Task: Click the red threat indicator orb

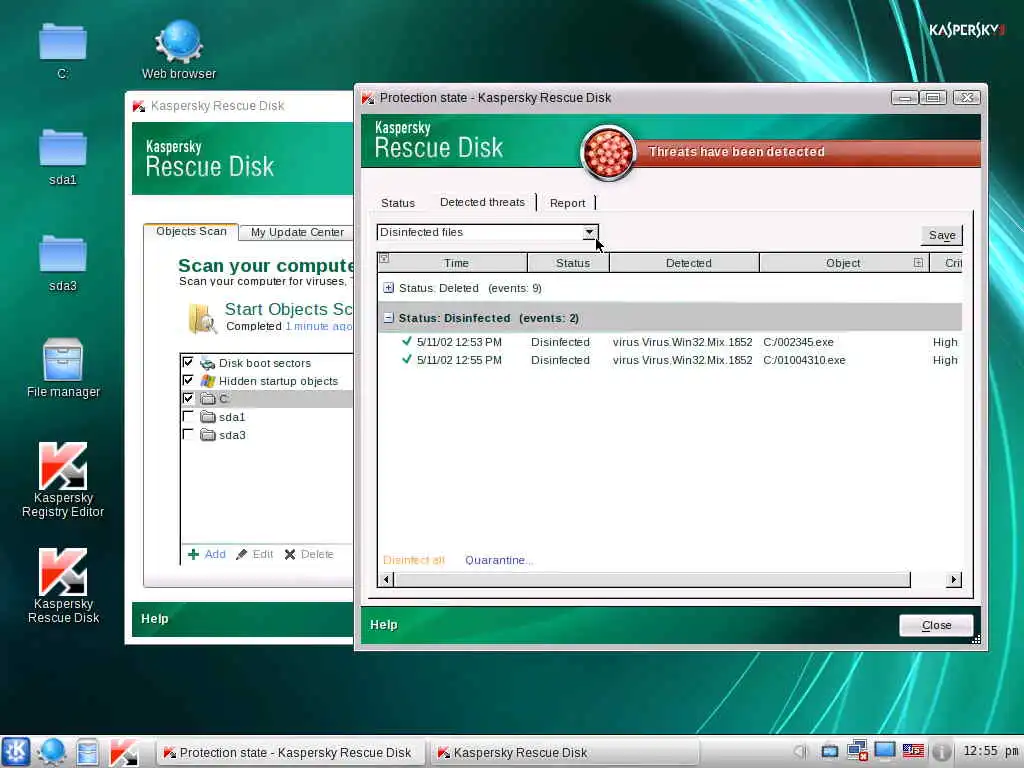Action: (607, 153)
